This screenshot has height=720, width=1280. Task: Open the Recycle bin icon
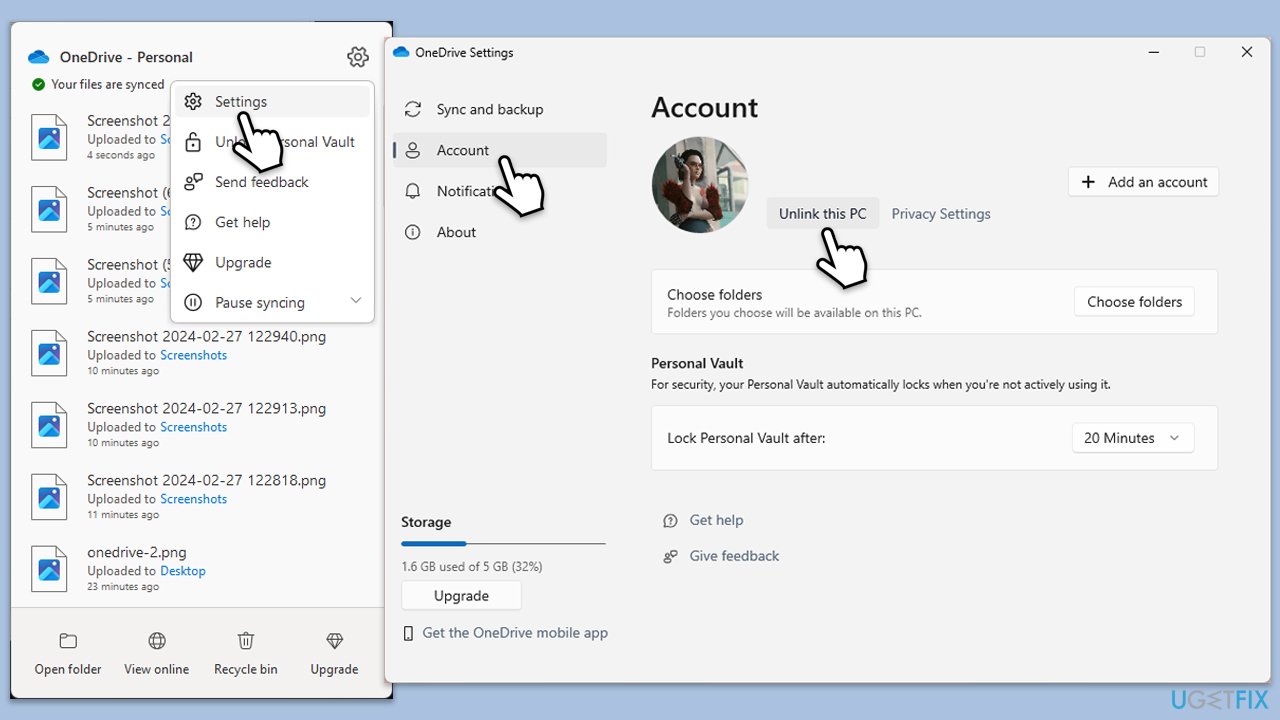(x=246, y=641)
